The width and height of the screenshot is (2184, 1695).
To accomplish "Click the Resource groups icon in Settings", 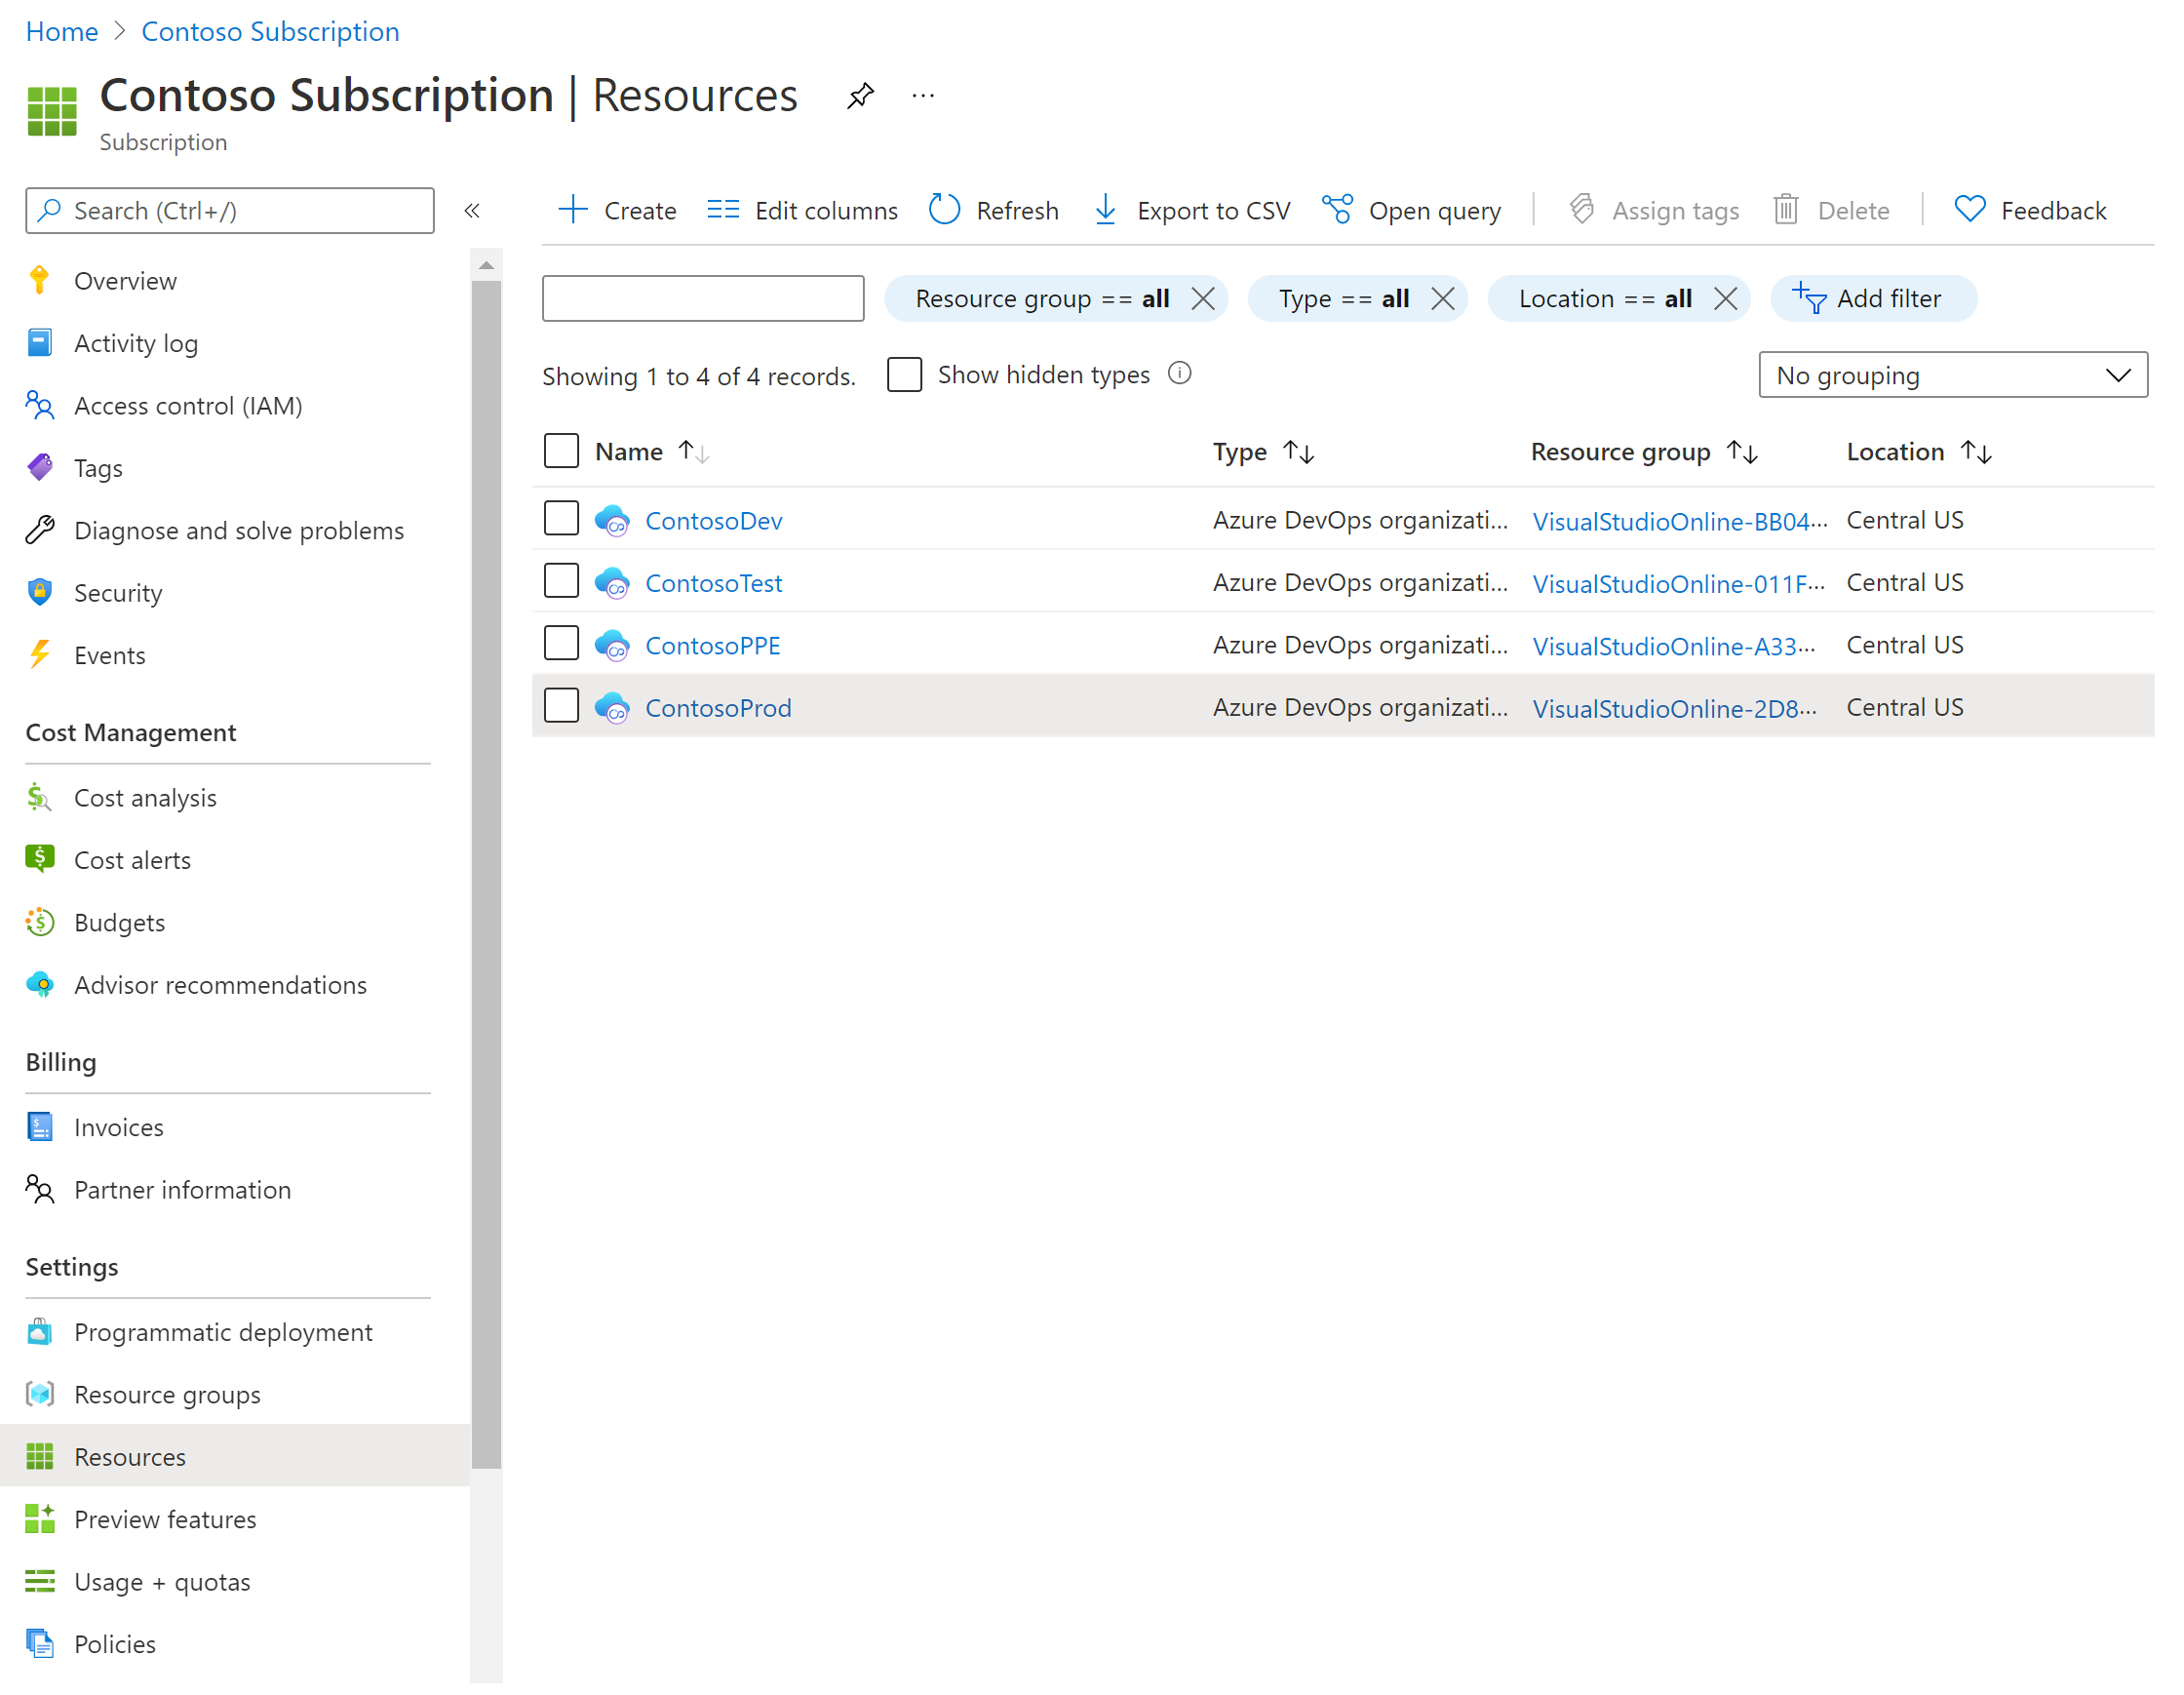I will tap(39, 1394).
